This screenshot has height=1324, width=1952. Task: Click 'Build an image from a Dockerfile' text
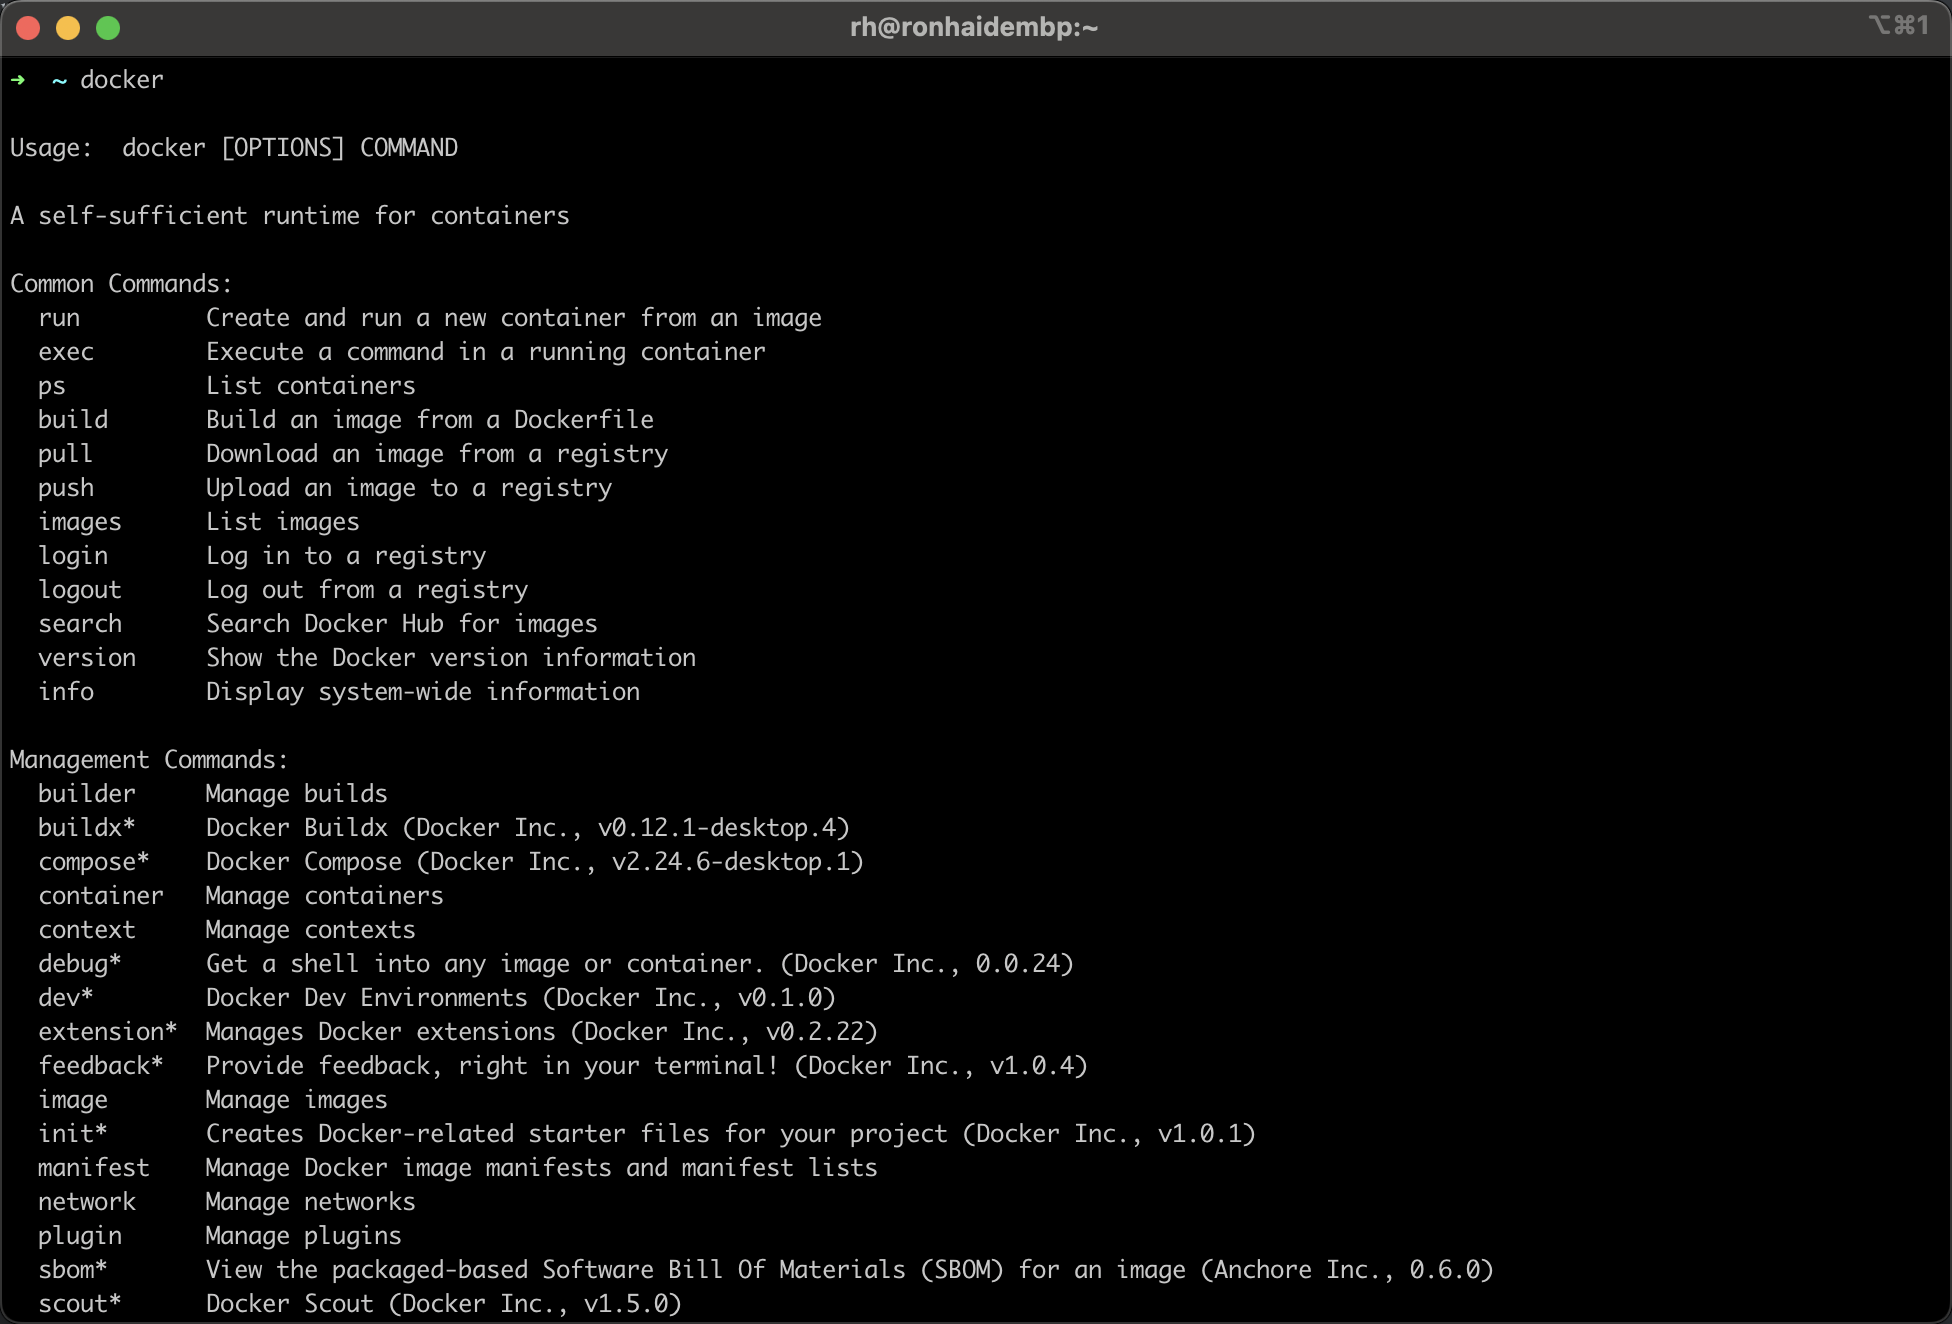pyautogui.click(x=430, y=420)
